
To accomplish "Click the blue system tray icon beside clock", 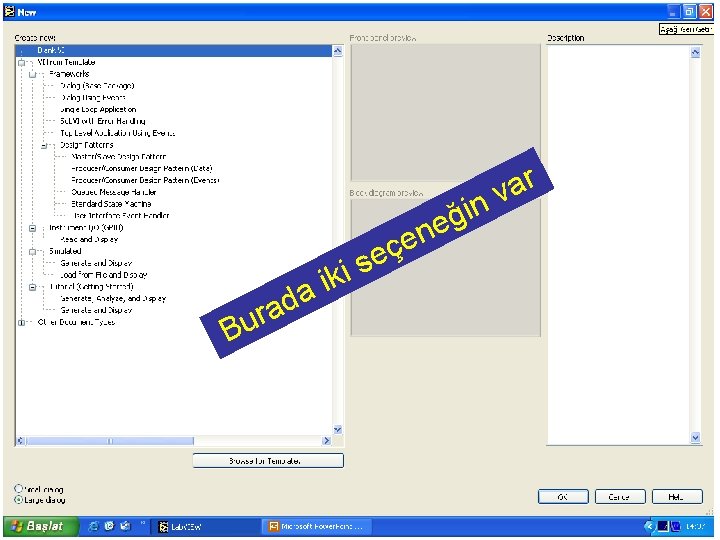I will click(x=675, y=526).
